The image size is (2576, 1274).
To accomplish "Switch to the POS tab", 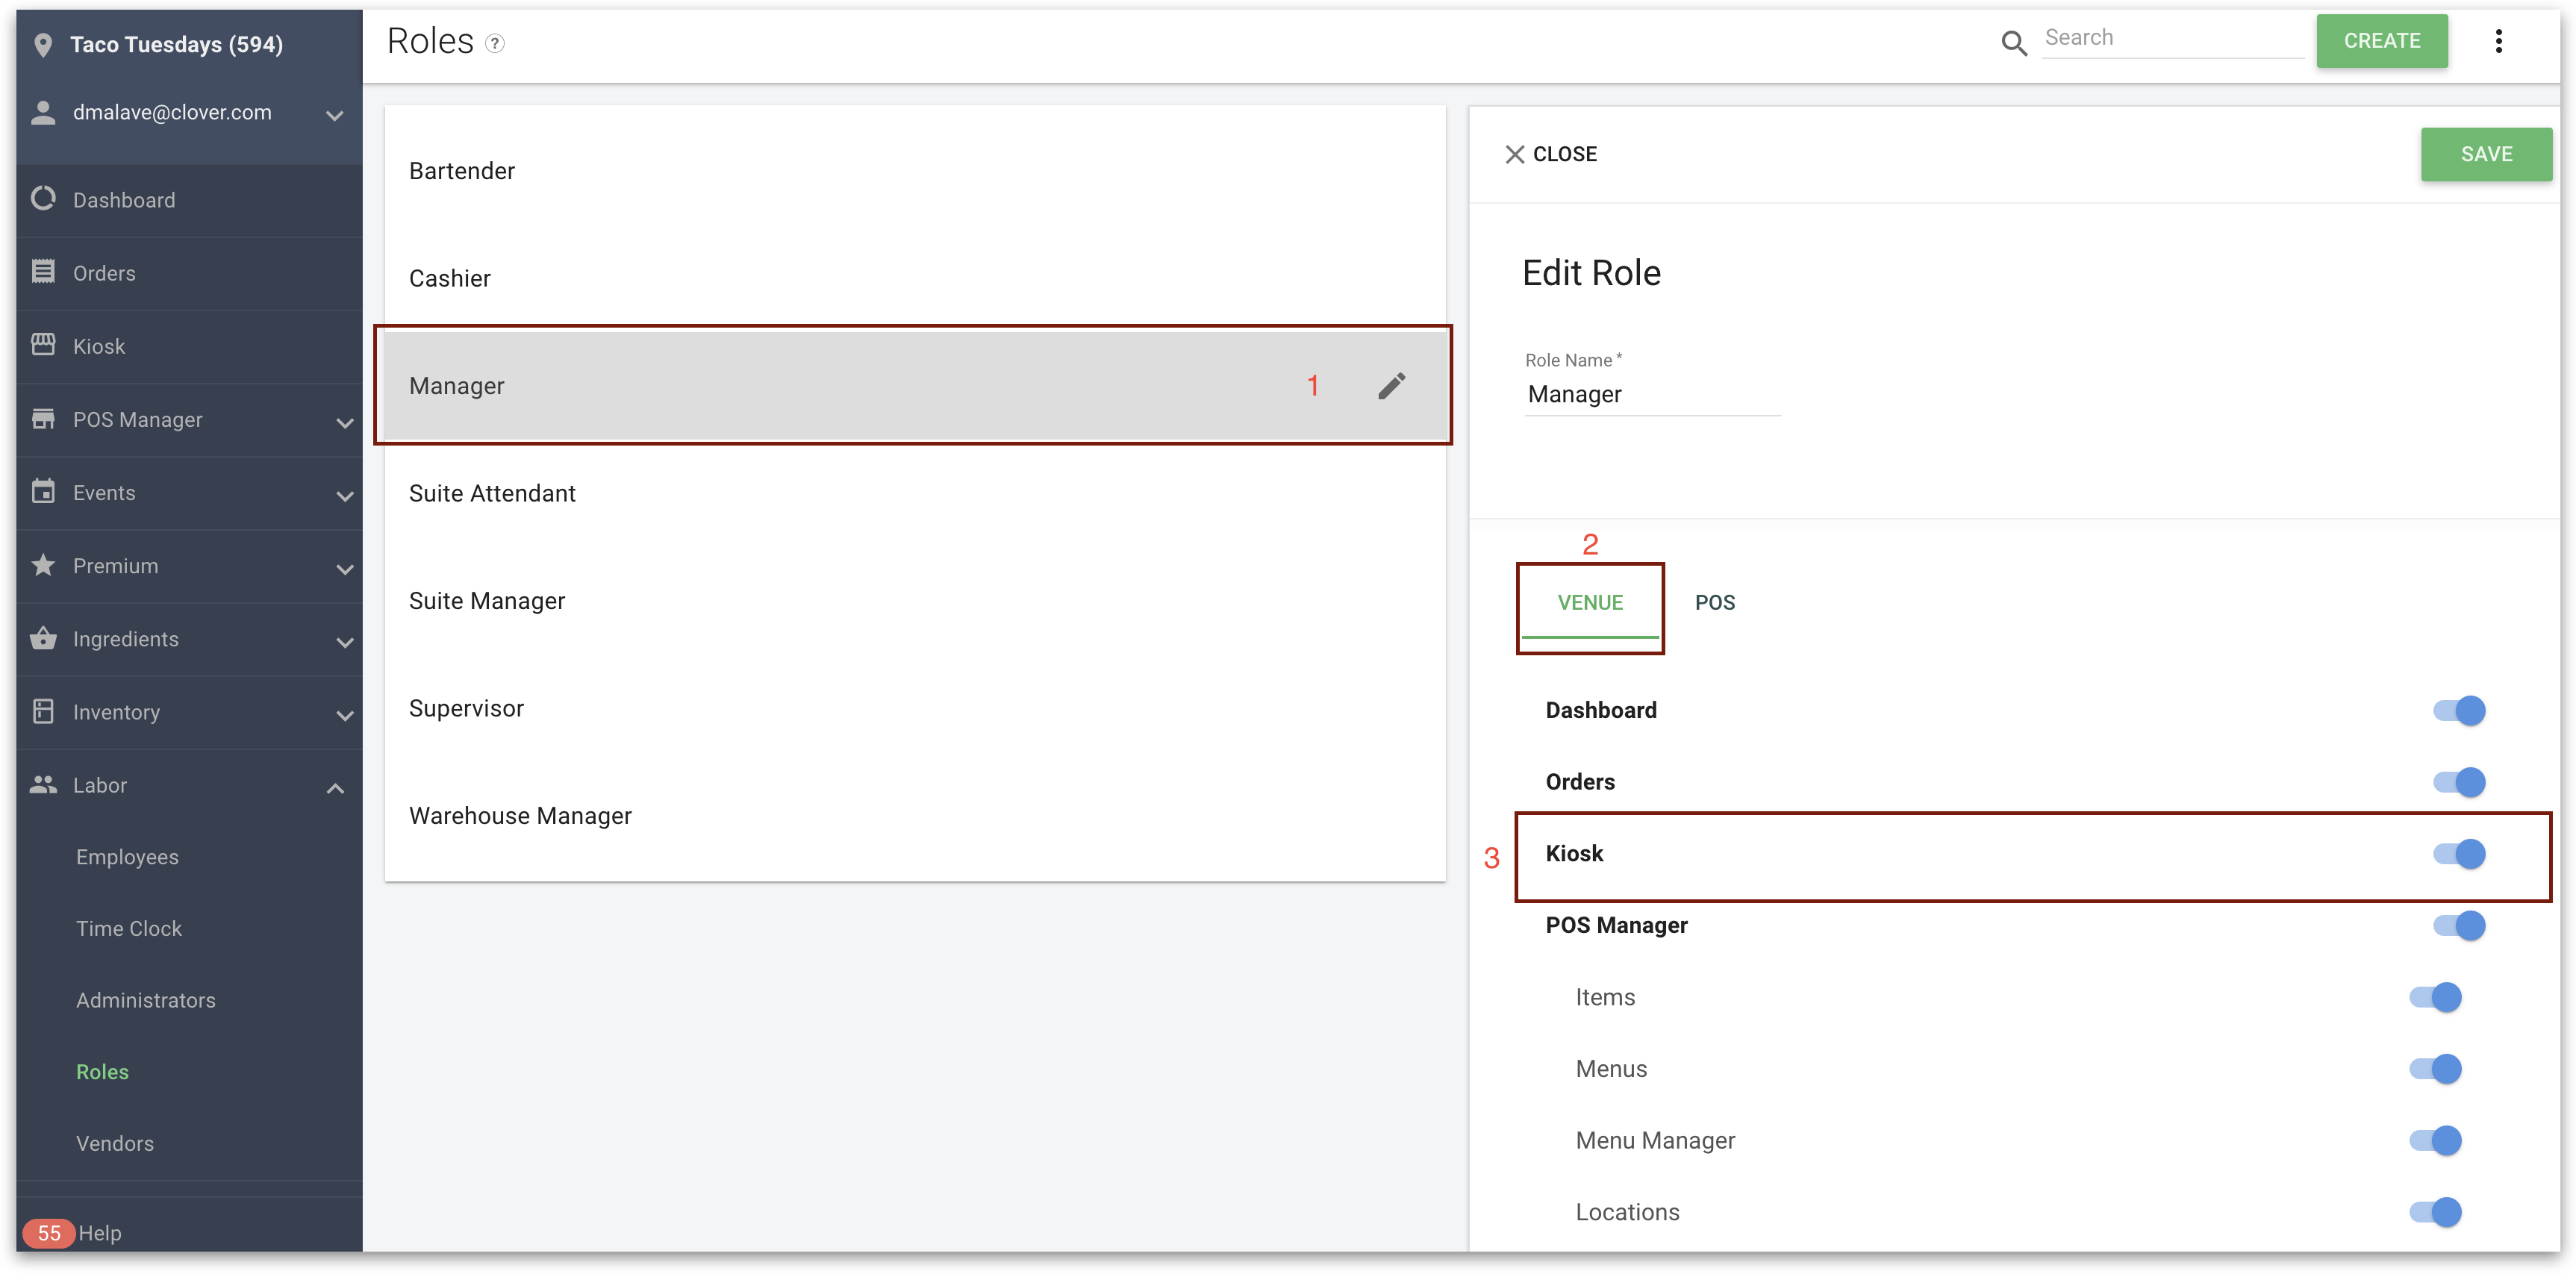I will pos(1714,602).
